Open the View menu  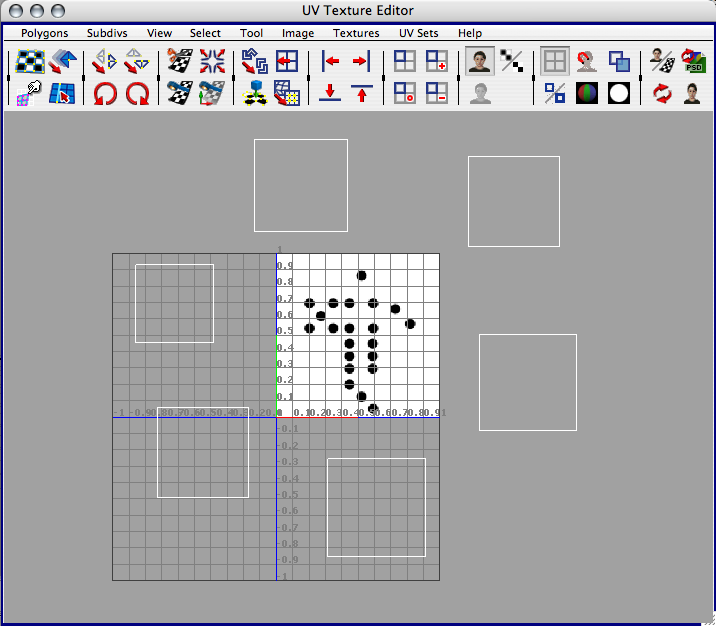[x=159, y=33]
